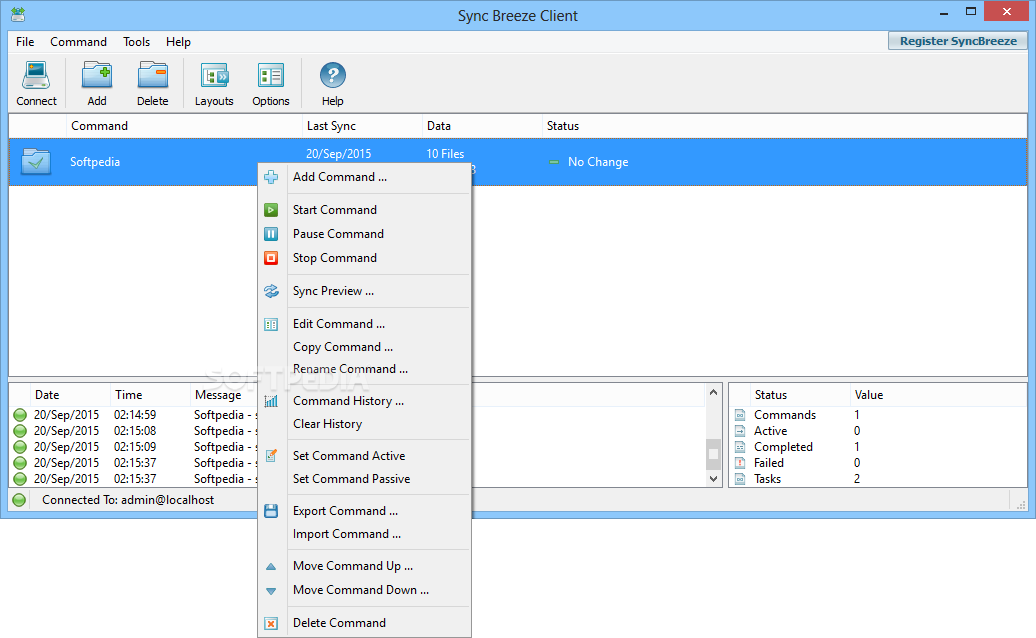Click the Set Command Active icon
Screen dimensions: 1036x638
[271, 456]
